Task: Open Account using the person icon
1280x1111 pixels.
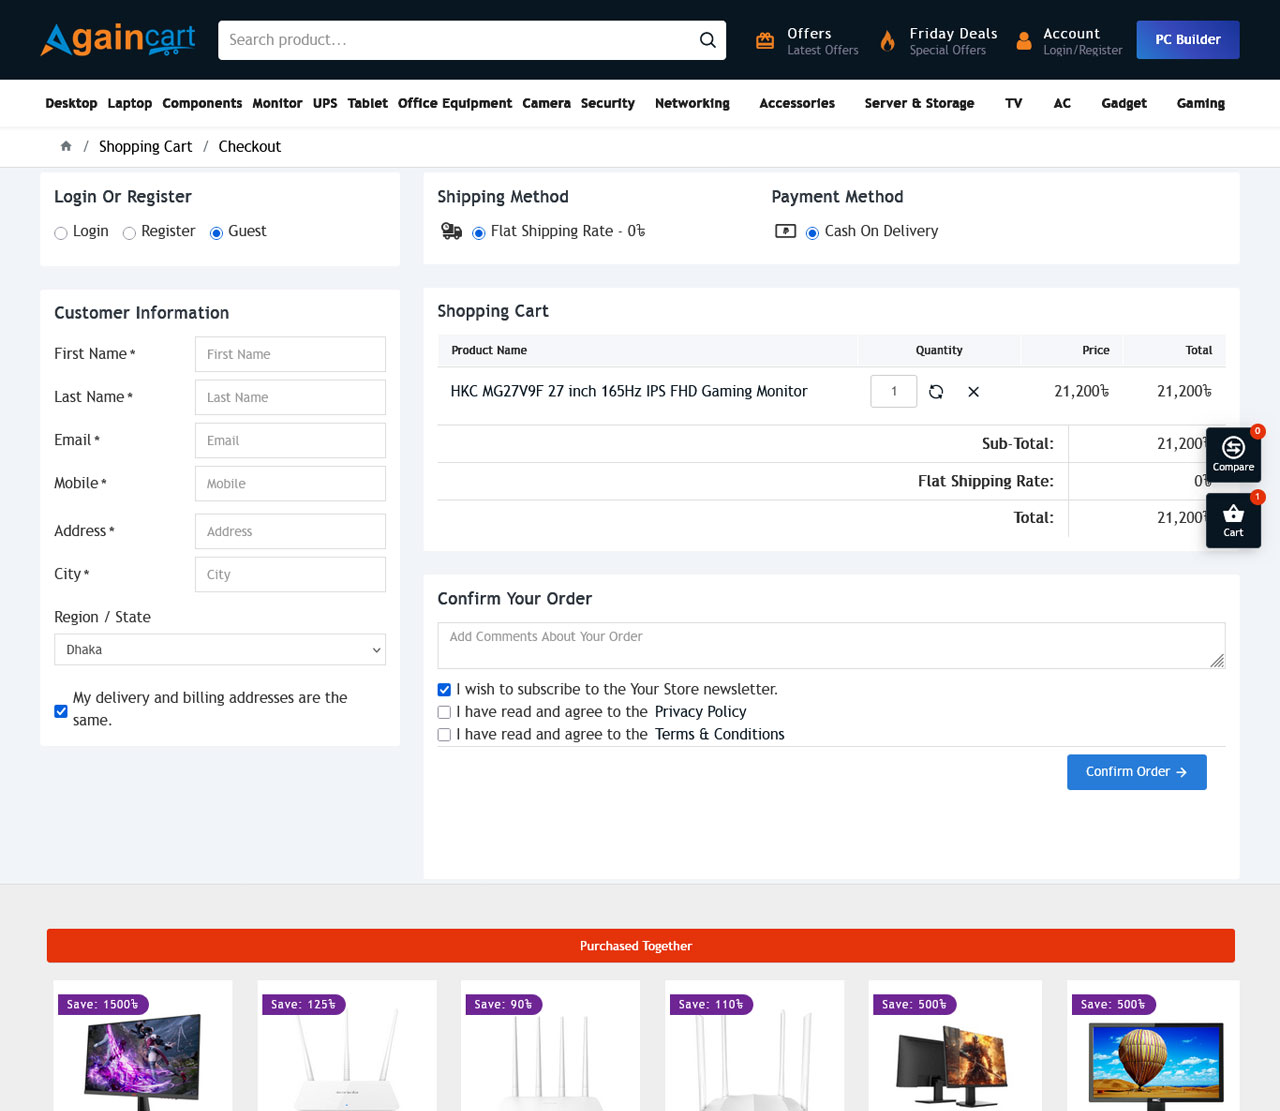Action: click(x=1022, y=40)
